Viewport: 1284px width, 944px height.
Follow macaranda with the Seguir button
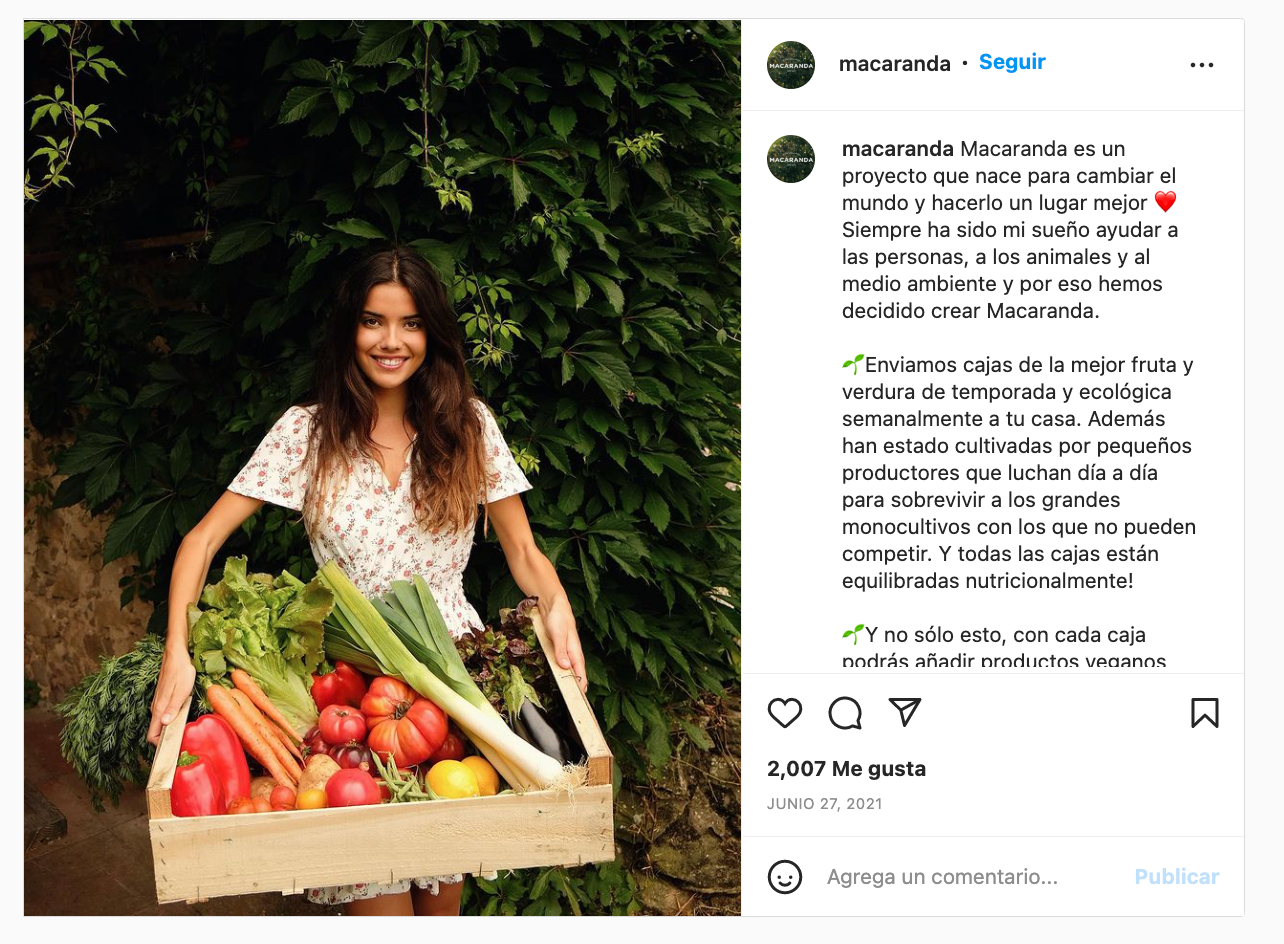(1012, 62)
